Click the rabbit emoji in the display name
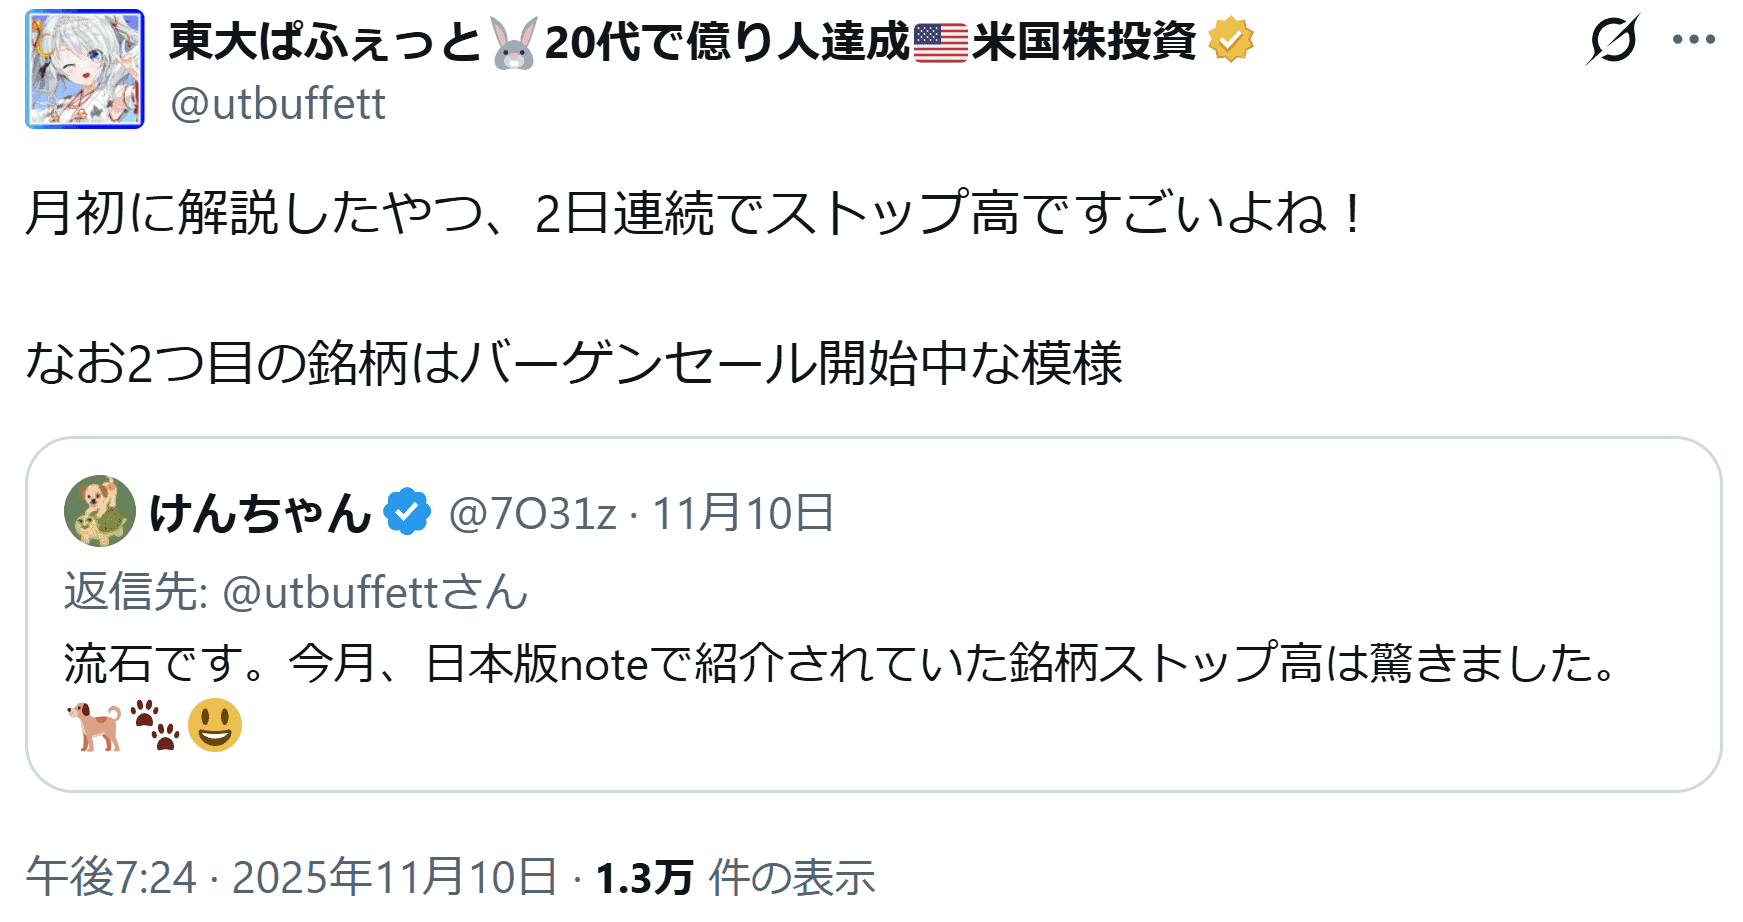Image resolution: width=1743 pixels, height=922 pixels. pyautogui.click(x=514, y=44)
